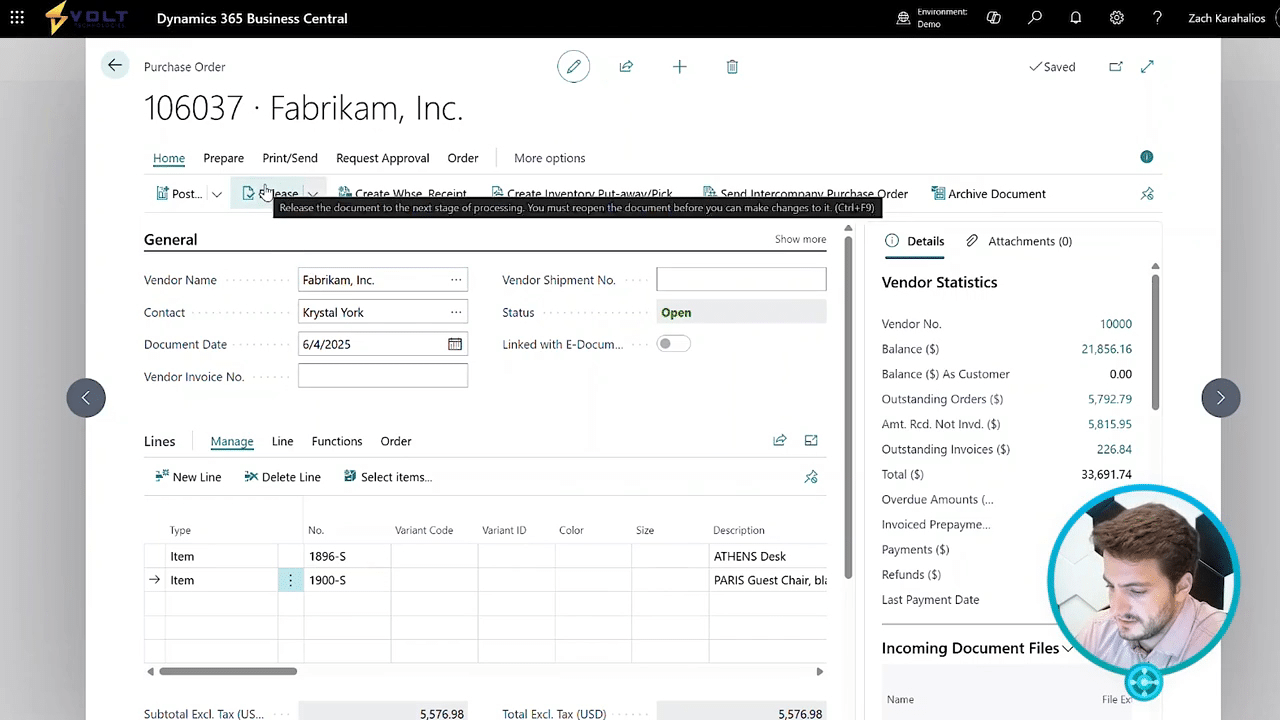Select the Line tab in Lines

click(283, 441)
